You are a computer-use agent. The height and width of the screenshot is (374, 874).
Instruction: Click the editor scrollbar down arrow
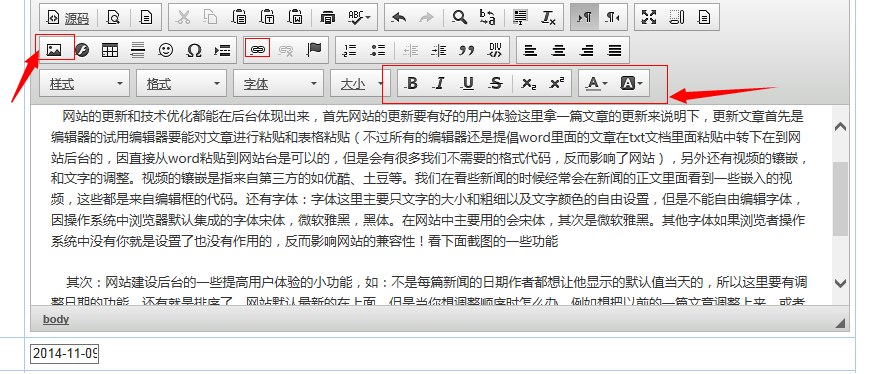point(841,283)
